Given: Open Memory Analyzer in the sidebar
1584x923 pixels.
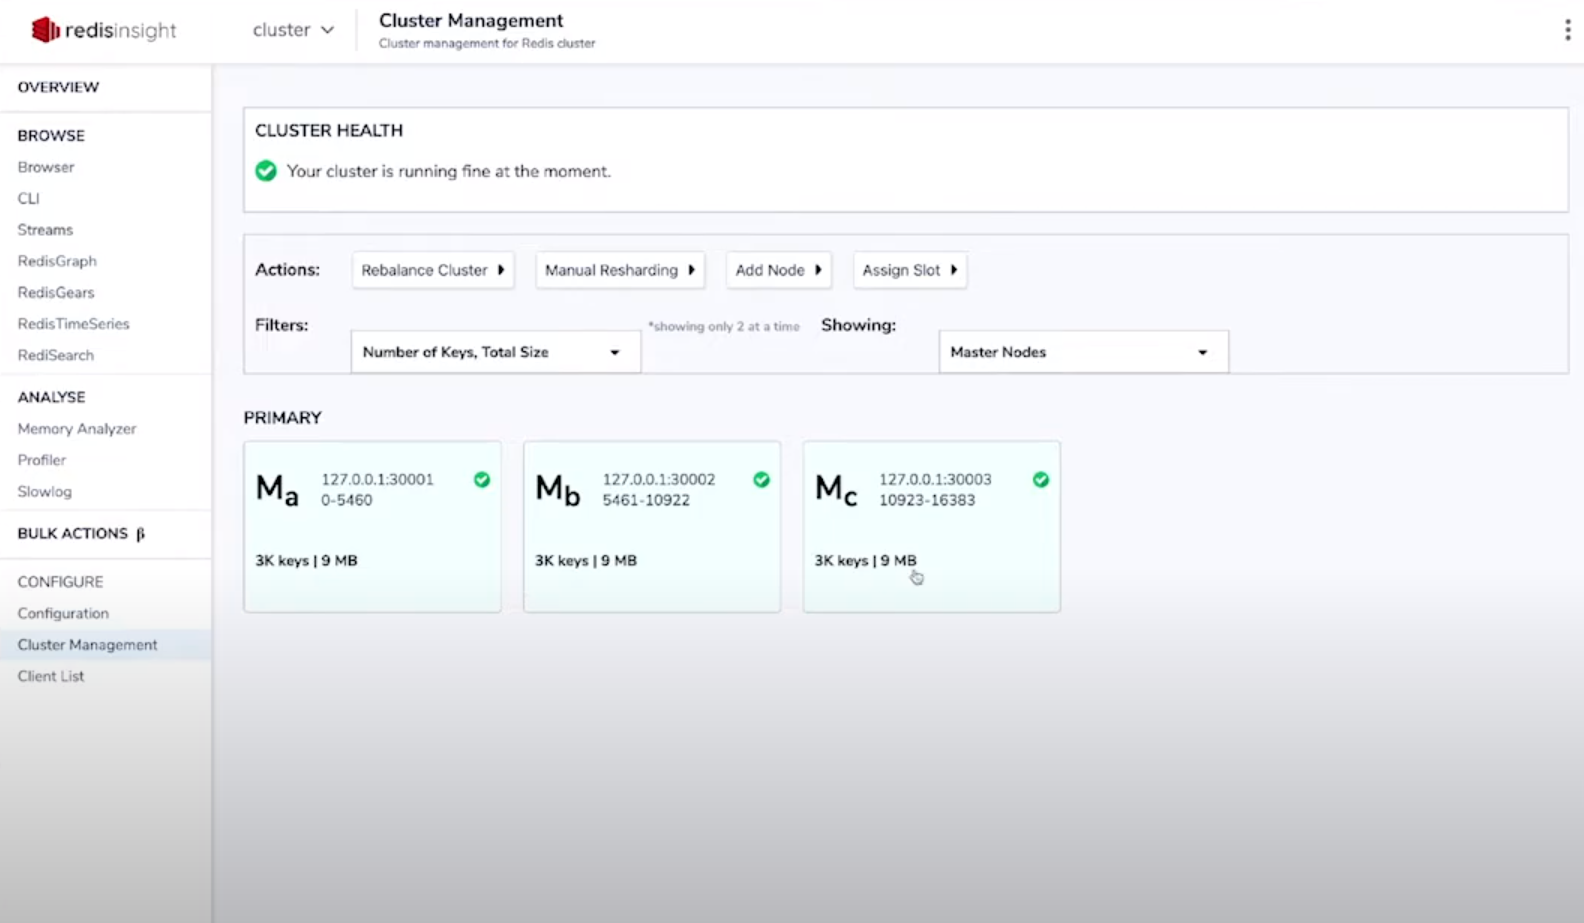Looking at the screenshot, I should tap(77, 429).
